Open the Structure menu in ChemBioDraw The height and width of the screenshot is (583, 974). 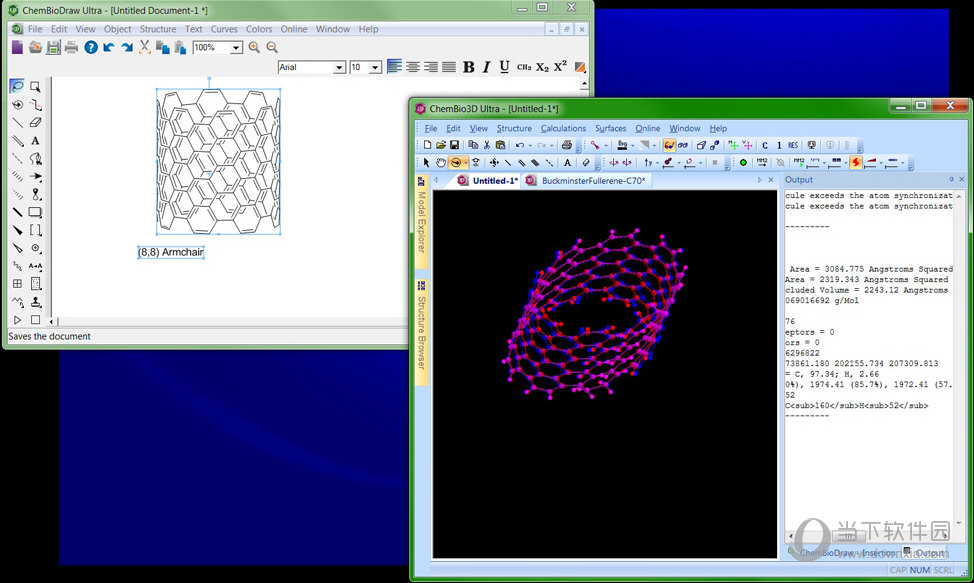(158, 29)
